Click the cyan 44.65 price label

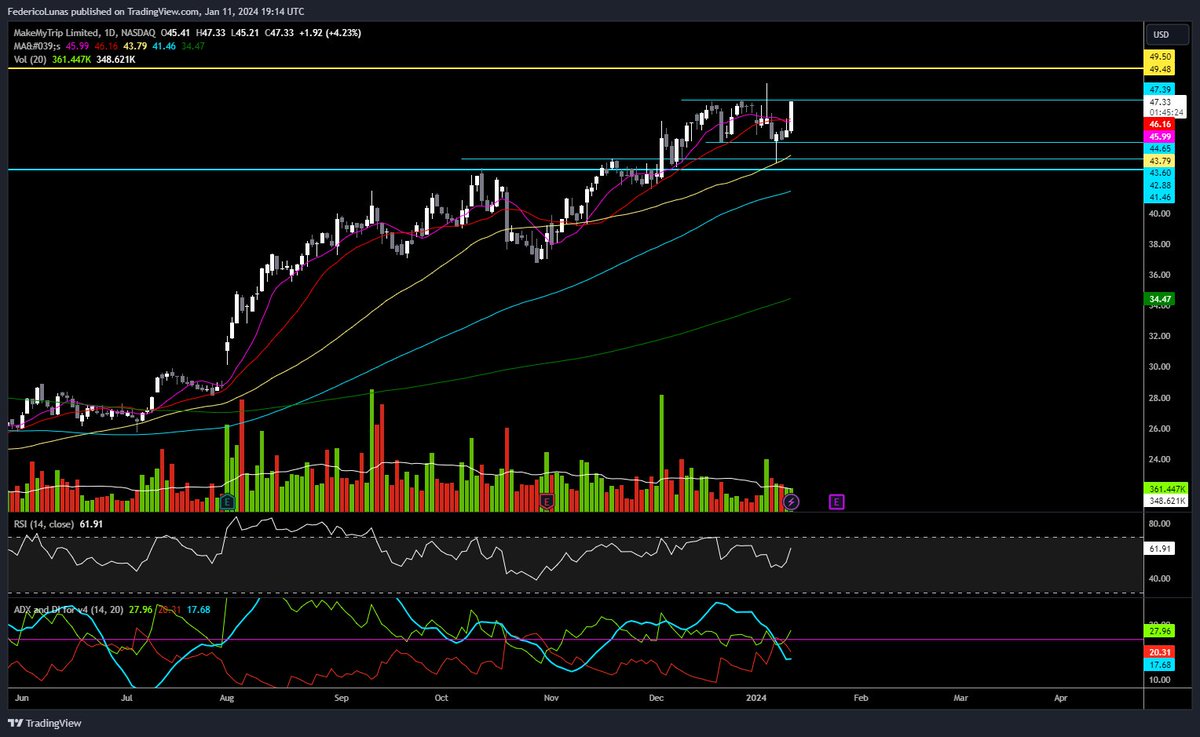click(1160, 148)
